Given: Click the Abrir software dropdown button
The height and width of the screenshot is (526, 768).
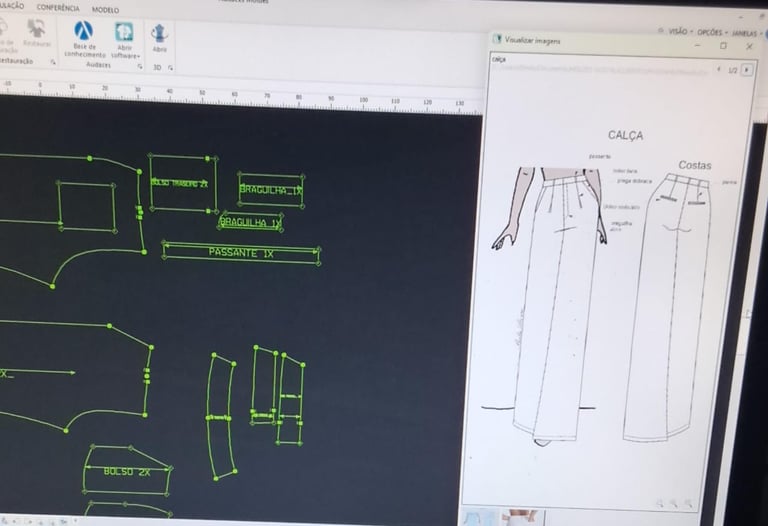Looking at the screenshot, I should (x=125, y=39).
